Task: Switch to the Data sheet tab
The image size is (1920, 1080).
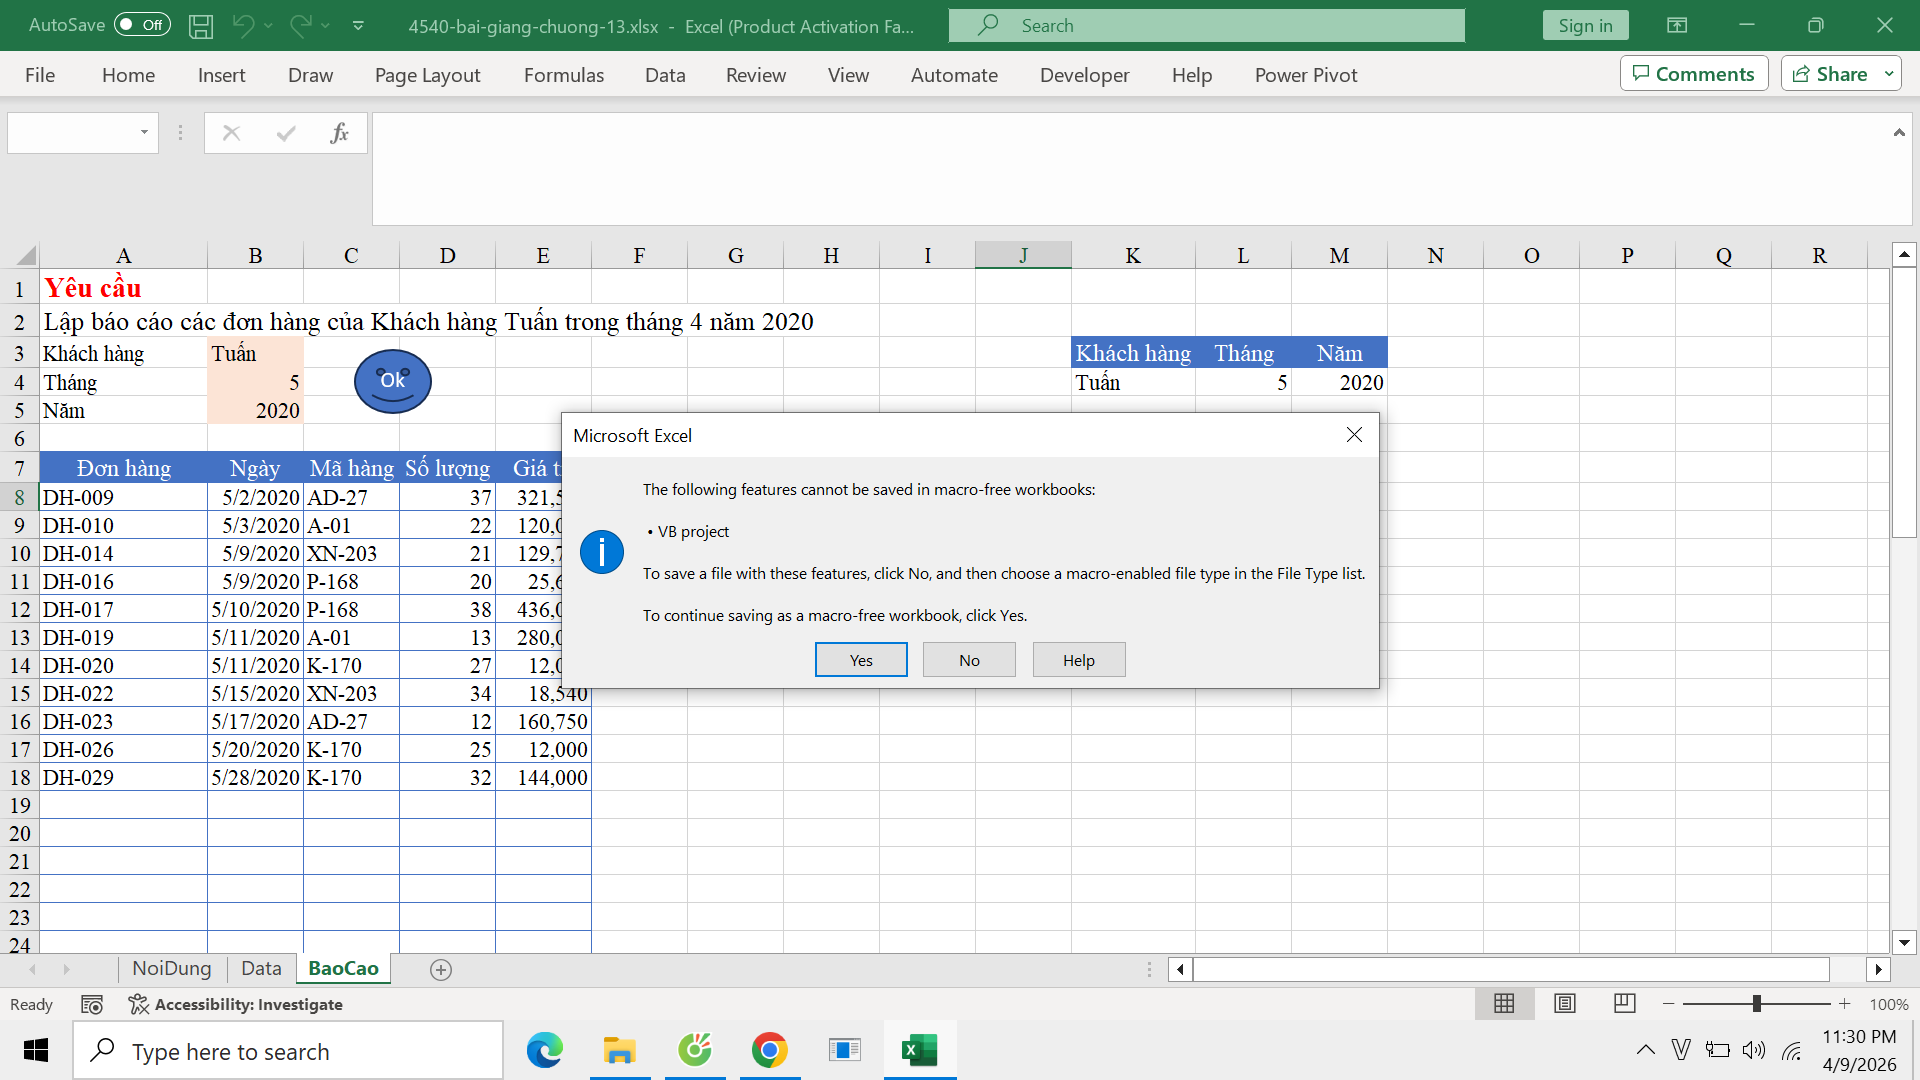Action: 261,968
